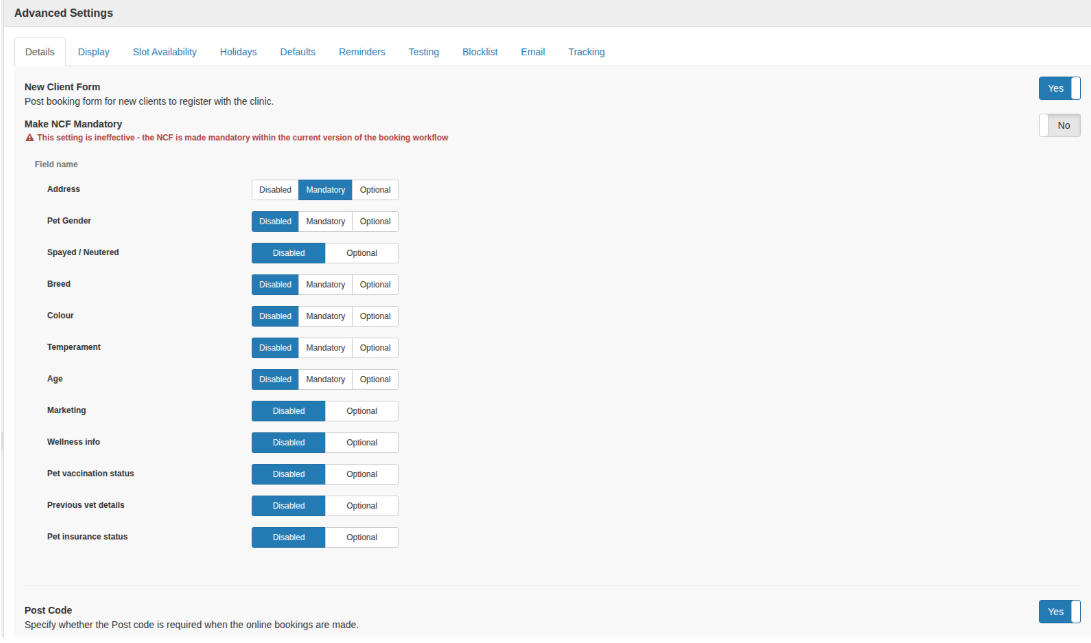Make the Breed field mandatory

point(324,284)
